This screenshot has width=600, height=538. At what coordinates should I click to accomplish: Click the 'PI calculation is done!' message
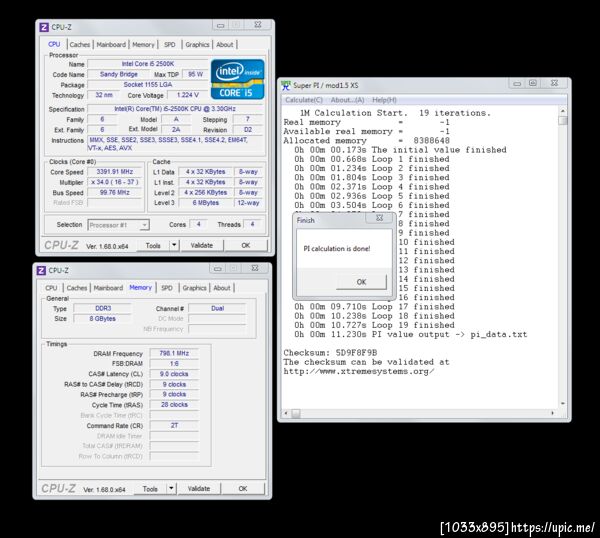tap(337, 249)
